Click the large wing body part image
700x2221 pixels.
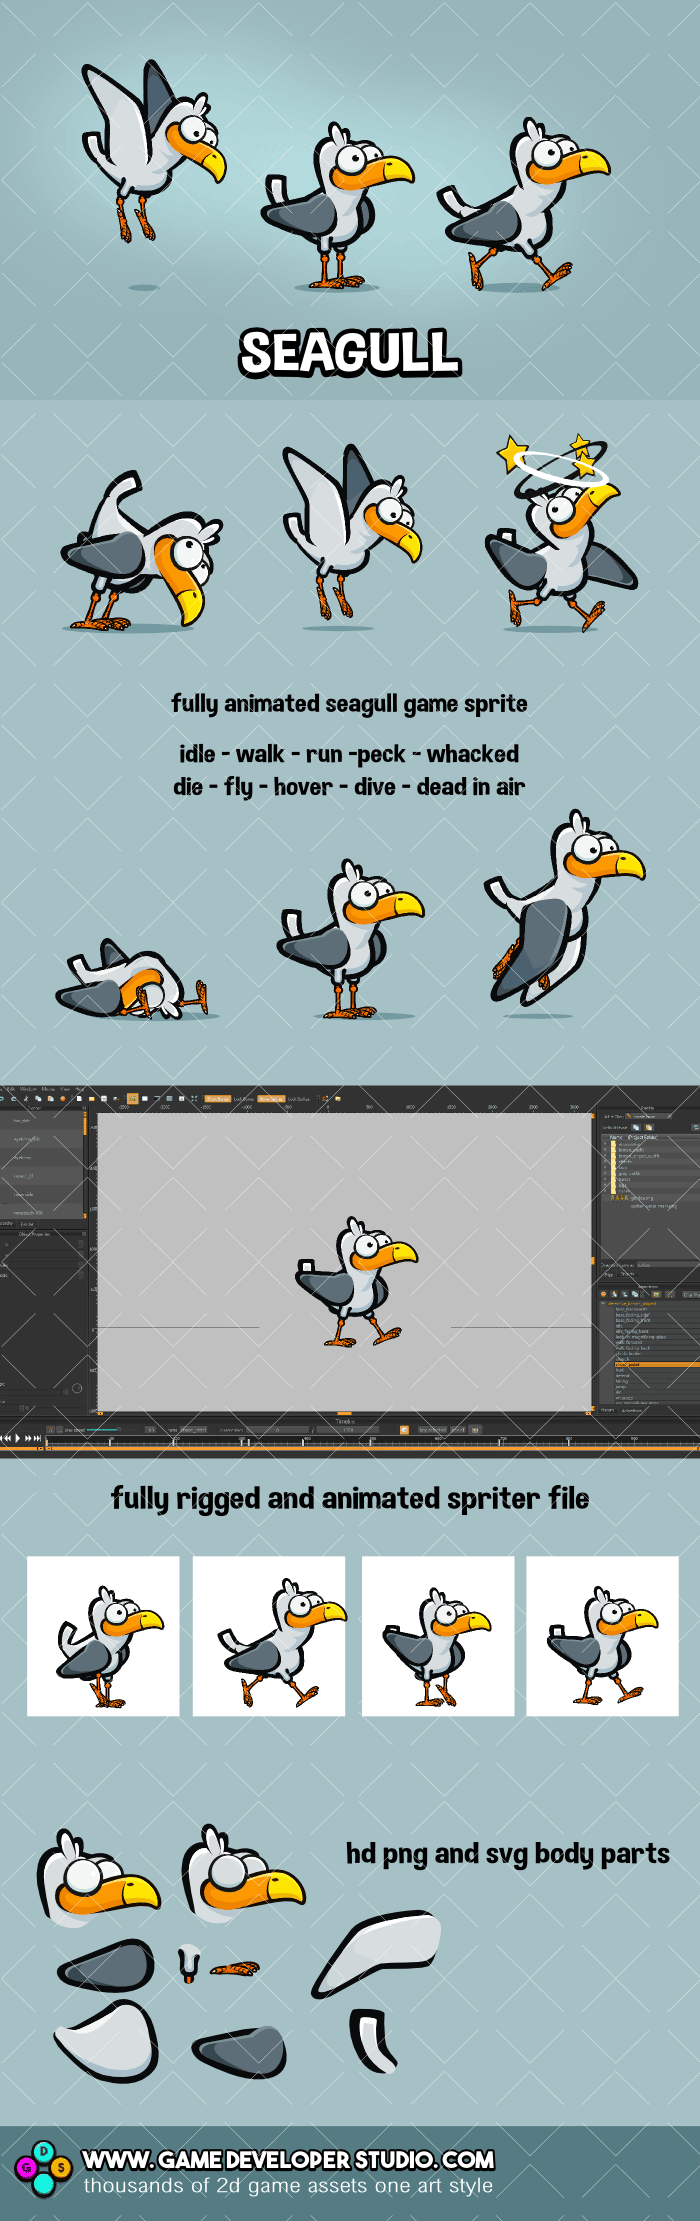coord(377,1954)
